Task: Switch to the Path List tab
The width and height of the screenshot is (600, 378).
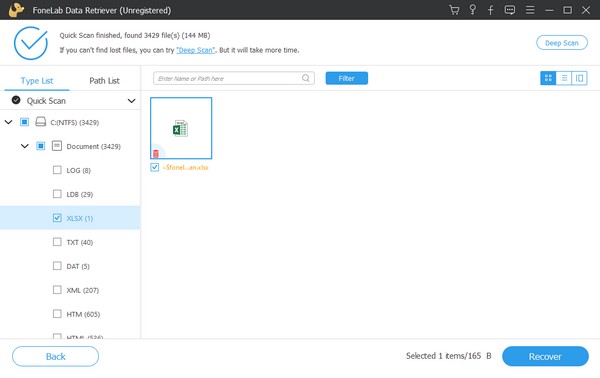Action: 104,80
